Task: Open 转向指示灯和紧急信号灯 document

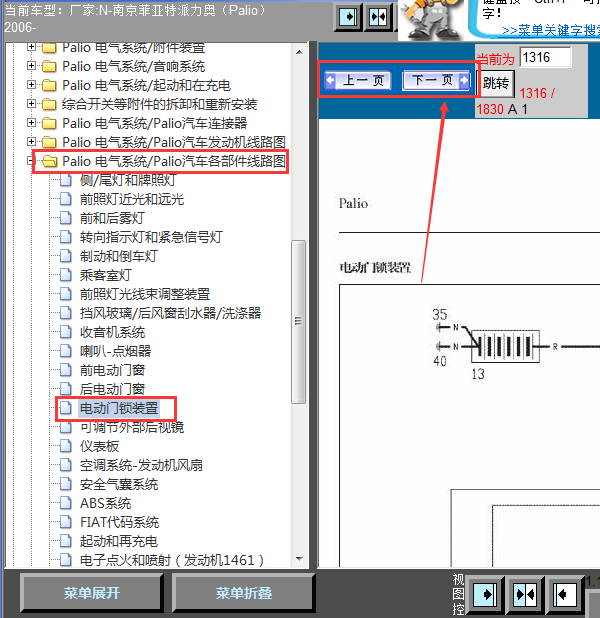Action: 151,237
